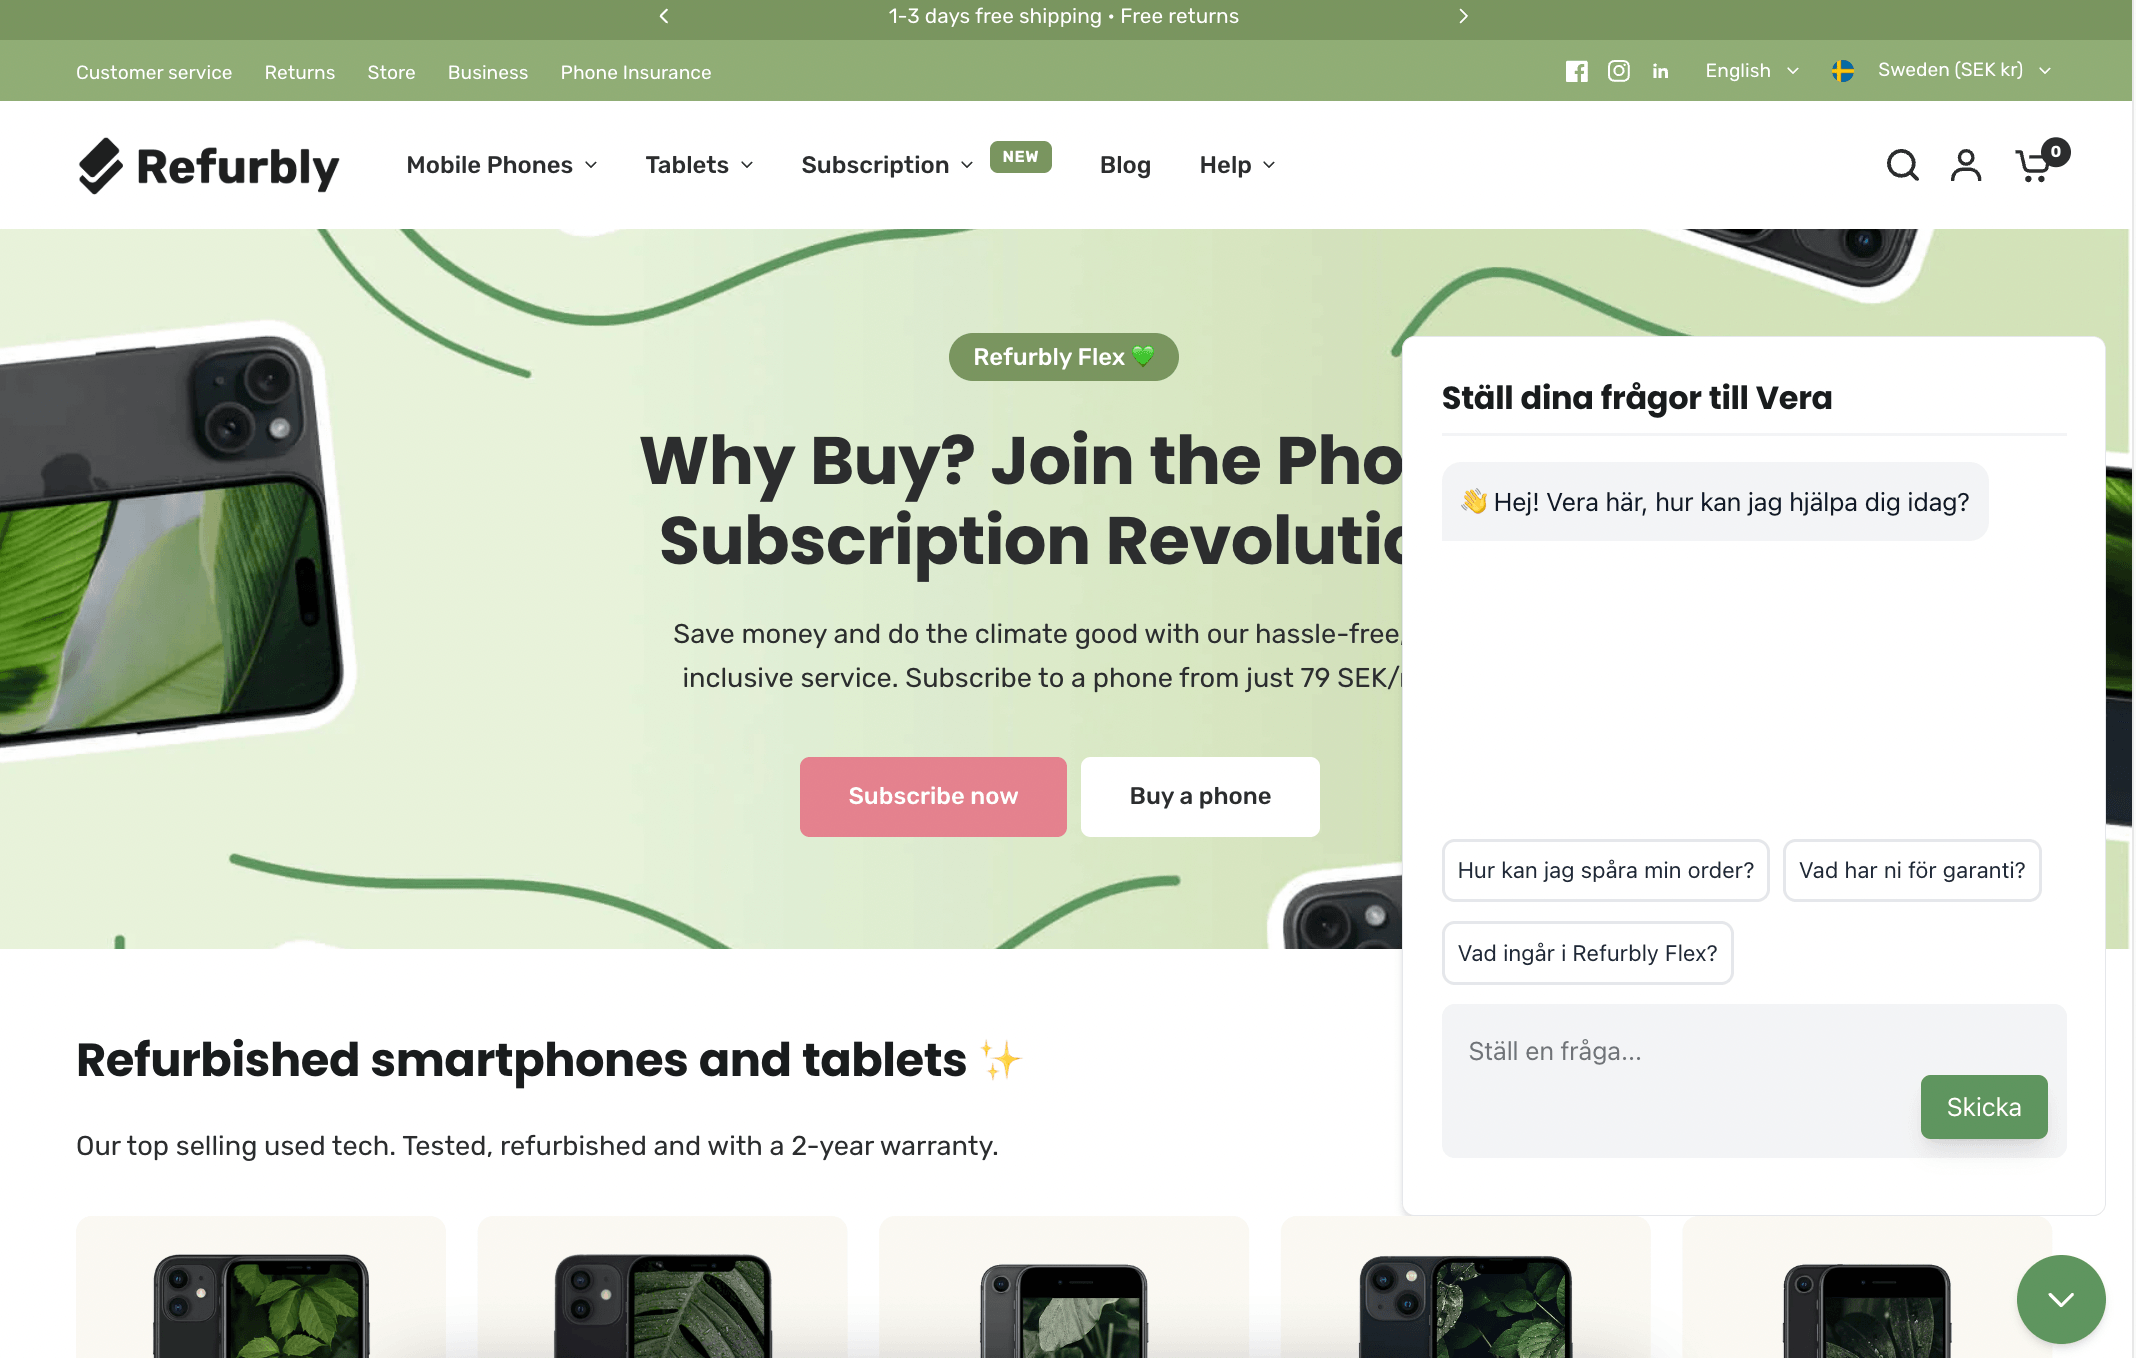Go to Refurbly logo homepage
This screenshot has width=2136, height=1358.
point(208,166)
